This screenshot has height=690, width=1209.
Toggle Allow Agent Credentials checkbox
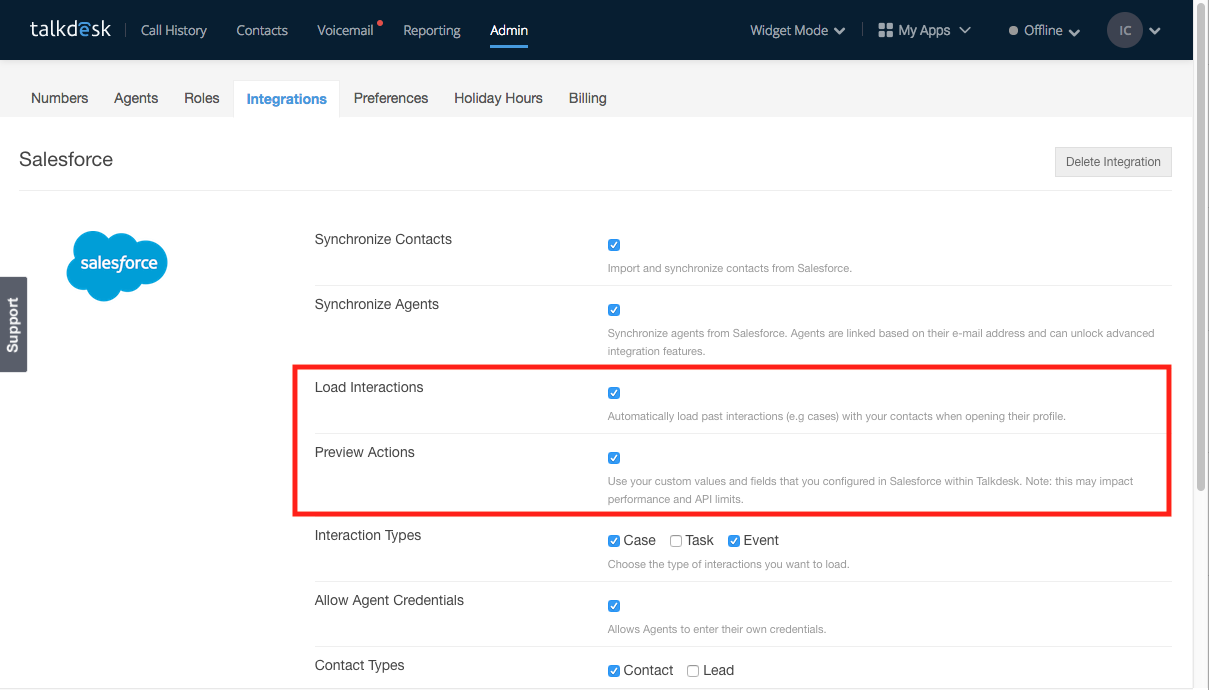tap(614, 606)
